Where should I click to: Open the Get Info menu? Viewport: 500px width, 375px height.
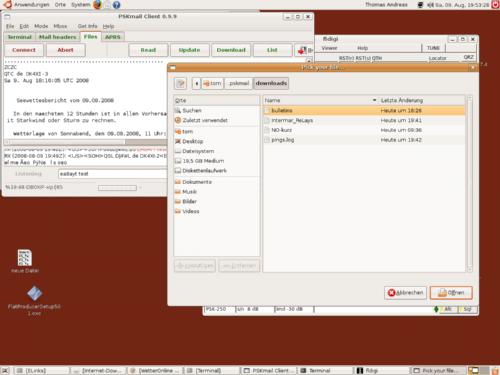[87, 26]
